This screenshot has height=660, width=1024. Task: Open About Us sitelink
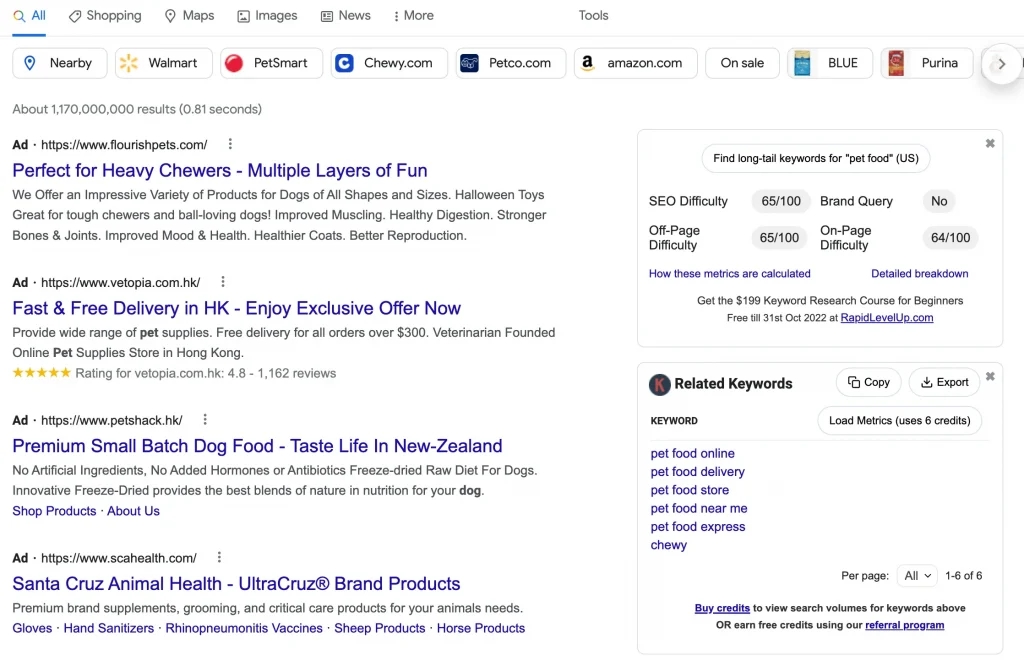[x=133, y=511]
